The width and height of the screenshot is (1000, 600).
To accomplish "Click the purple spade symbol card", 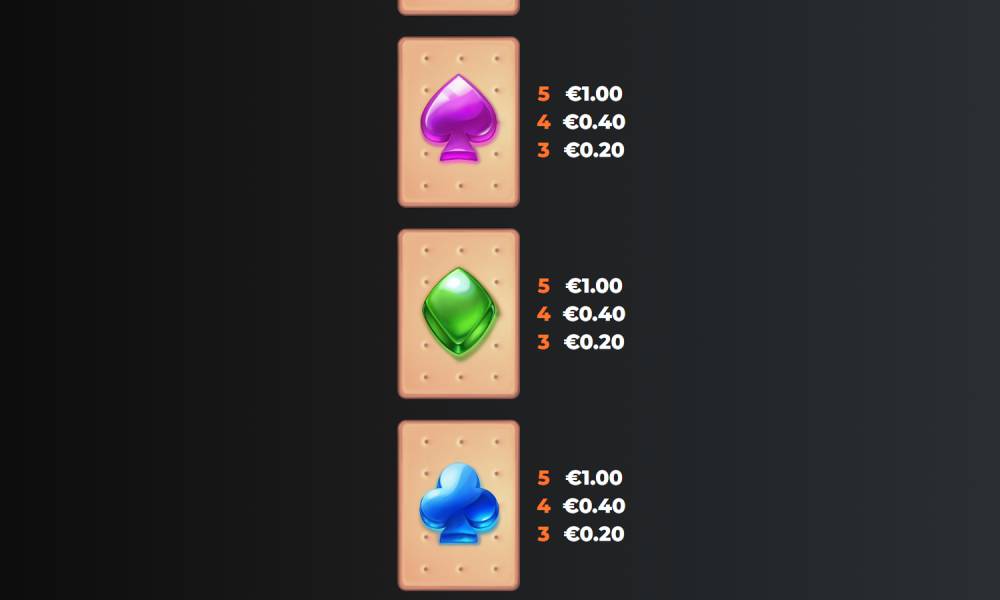I will 459,122.
